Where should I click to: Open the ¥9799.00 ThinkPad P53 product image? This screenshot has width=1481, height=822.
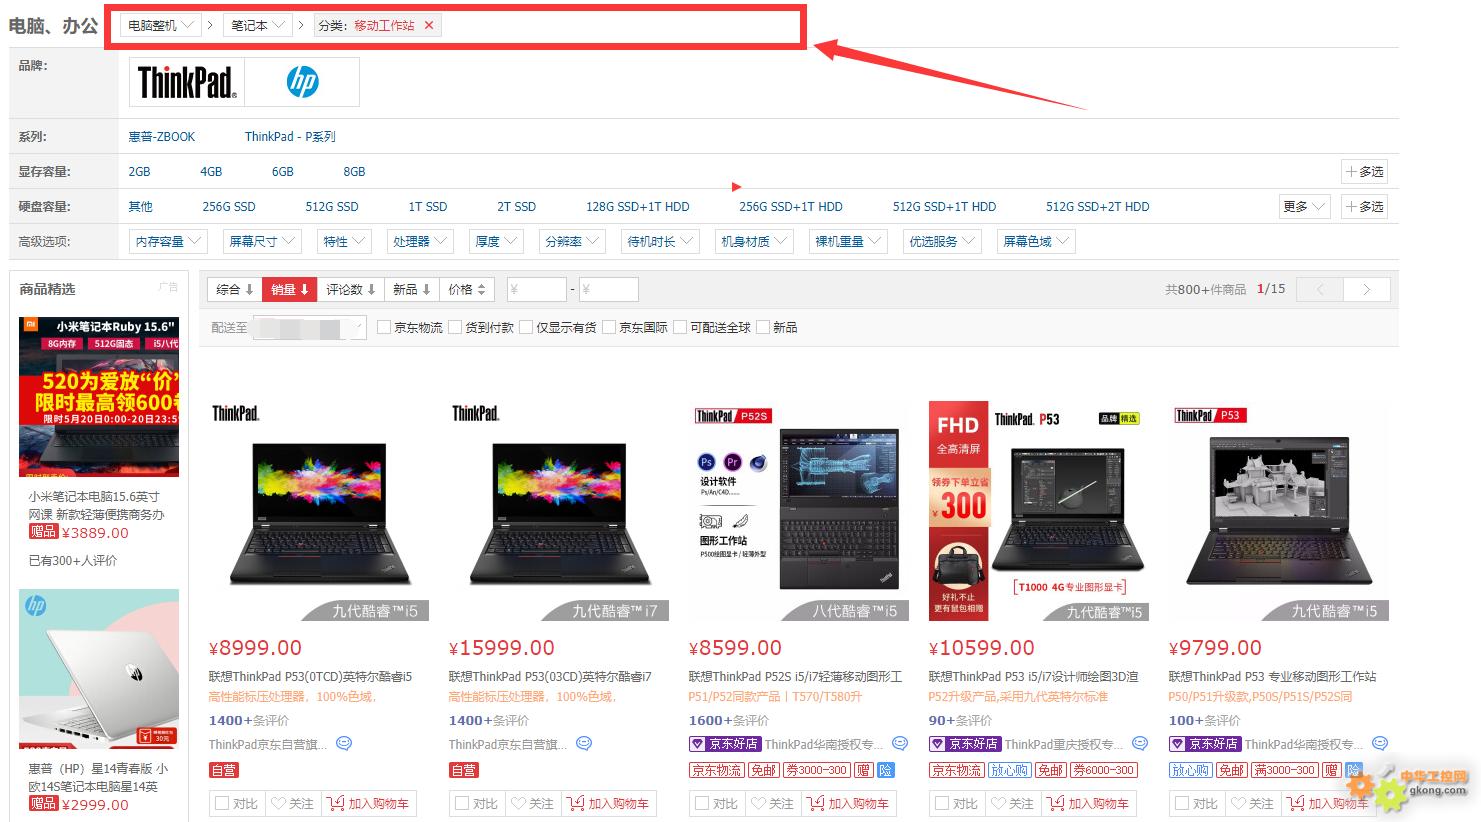(1278, 511)
